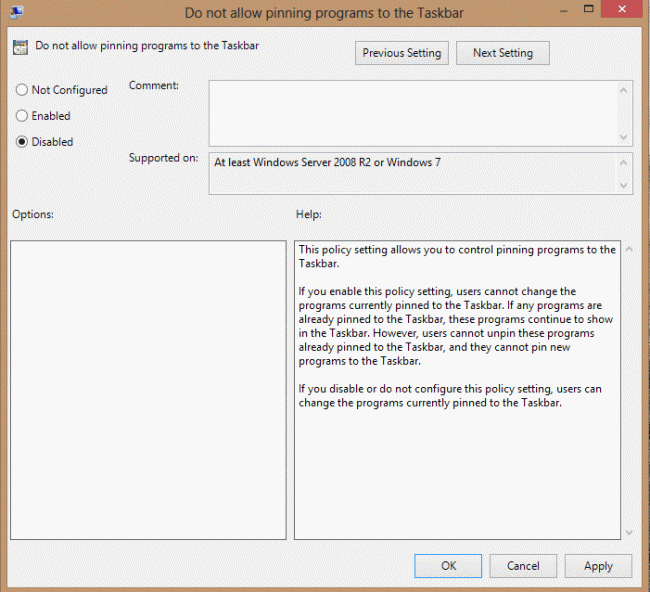Minimize the policy dialog window
This screenshot has width=650, height=592.
pyautogui.click(x=563, y=10)
